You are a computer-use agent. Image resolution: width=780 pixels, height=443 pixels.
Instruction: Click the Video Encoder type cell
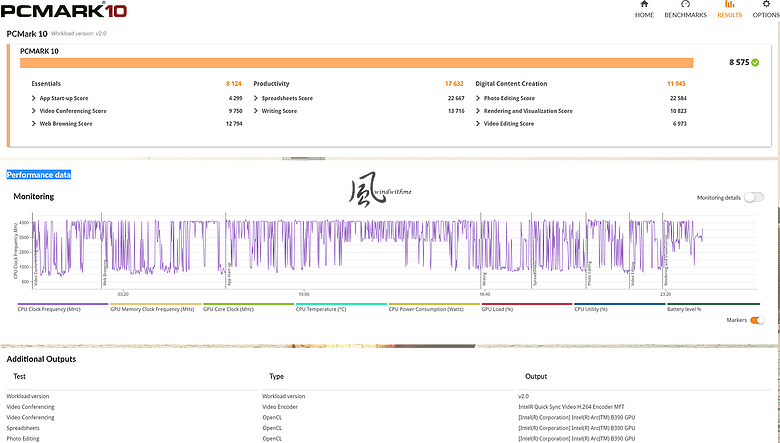[280, 407]
